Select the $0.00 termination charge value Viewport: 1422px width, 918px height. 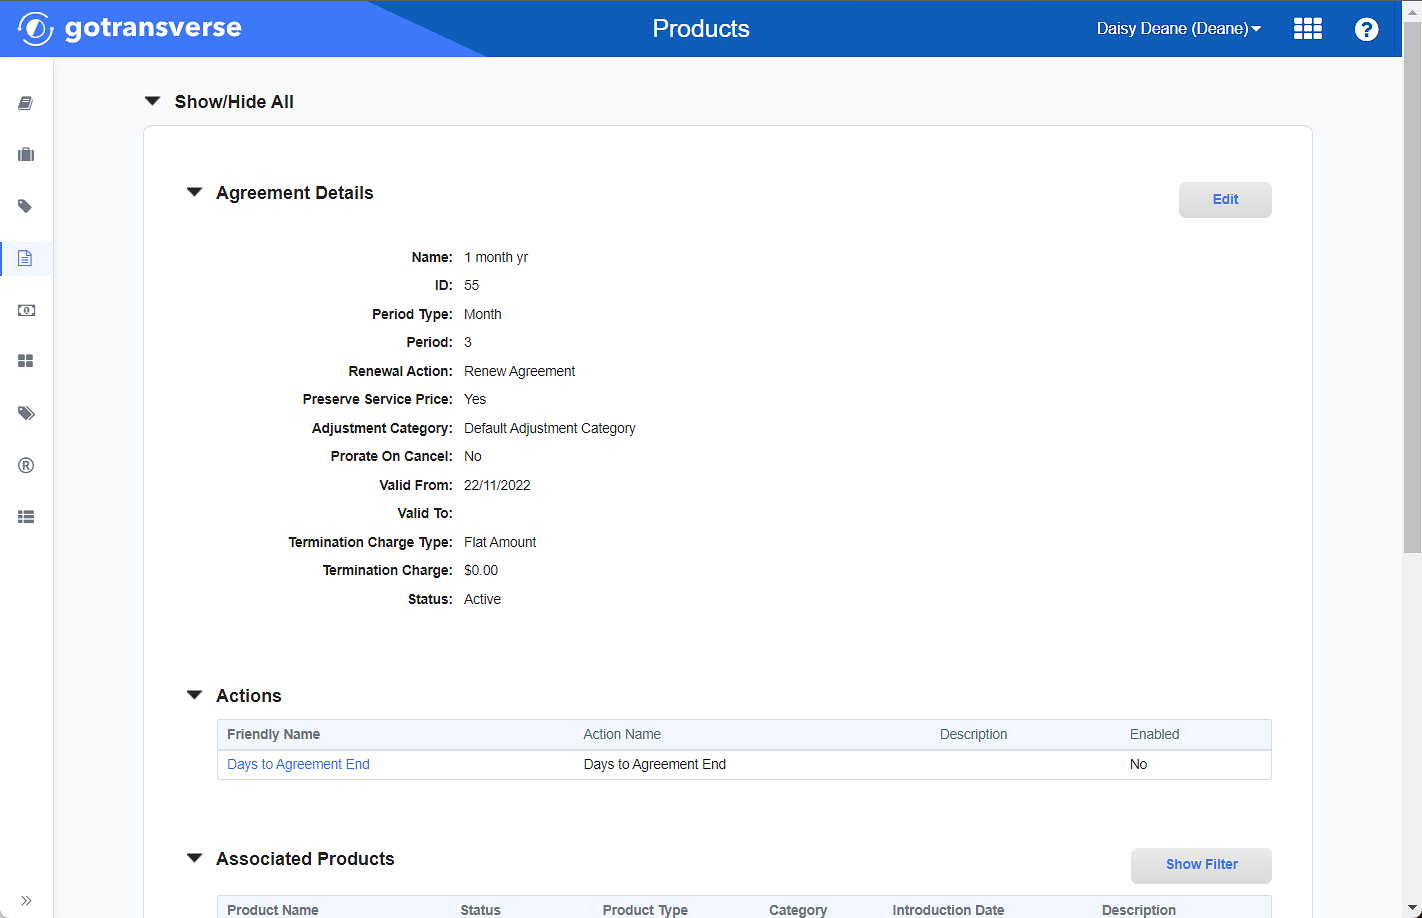coord(481,570)
